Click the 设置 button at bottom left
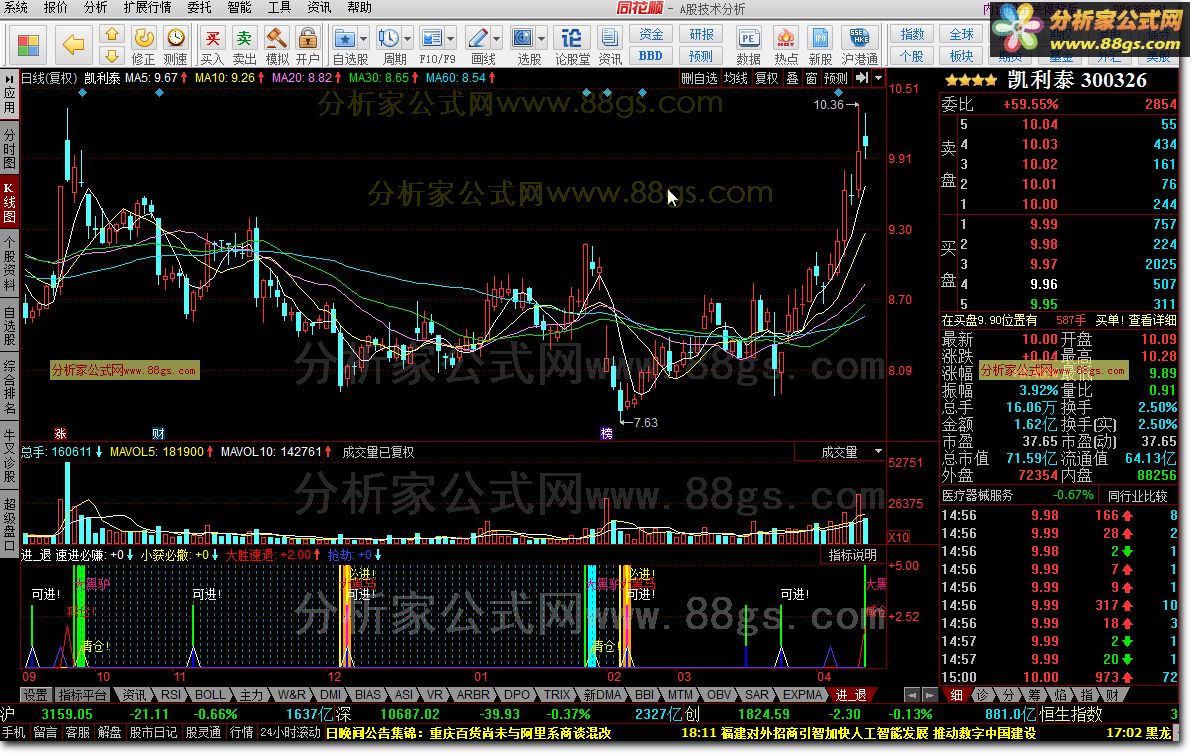This screenshot has width=1192, height=754. pyautogui.click(x=35, y=695)
